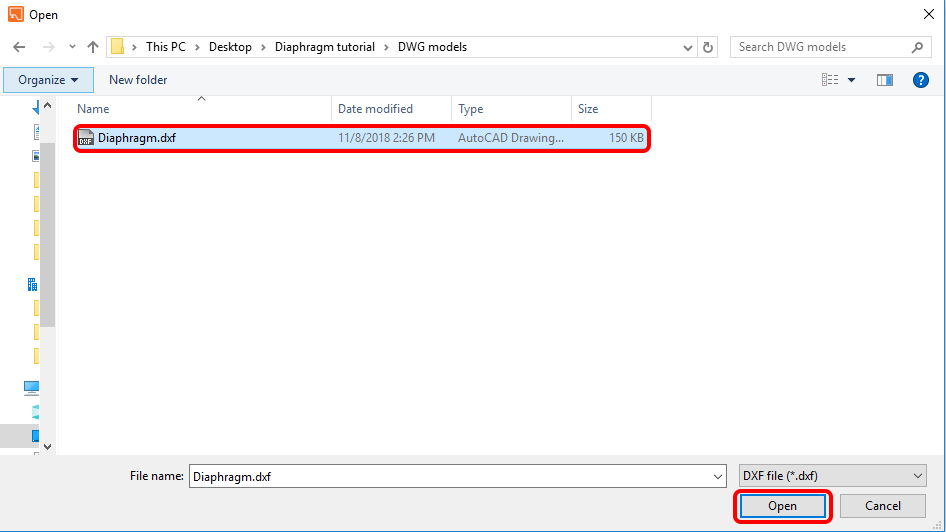The image size is (946, 532).
Task: Sort files by Size column
Action: (611, 109)
